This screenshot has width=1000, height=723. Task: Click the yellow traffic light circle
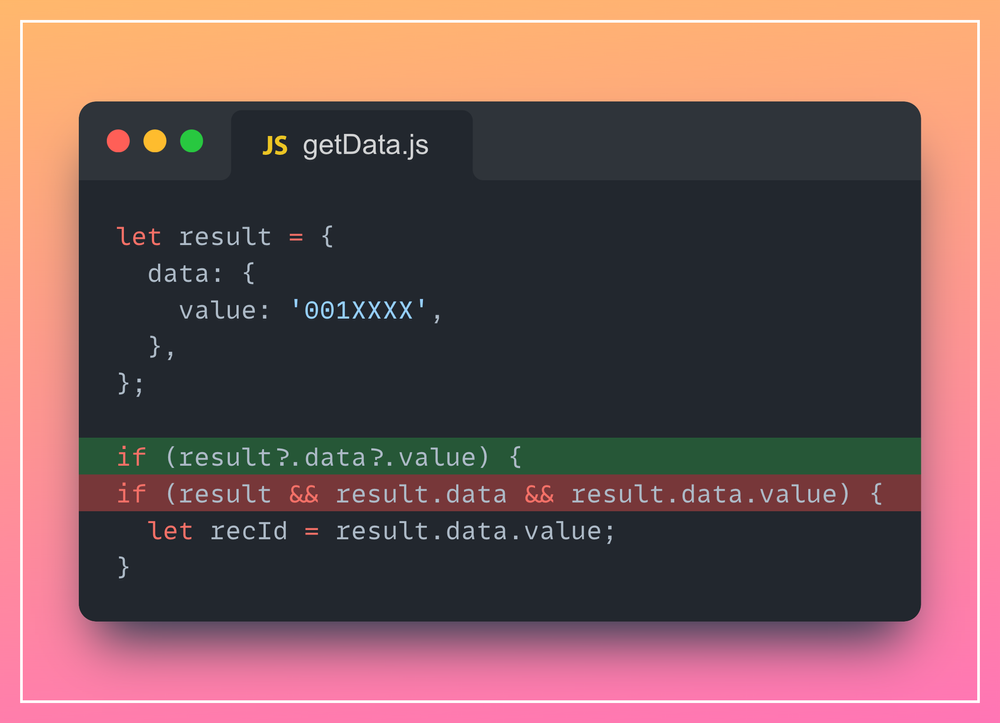click(x=154, y=141)
